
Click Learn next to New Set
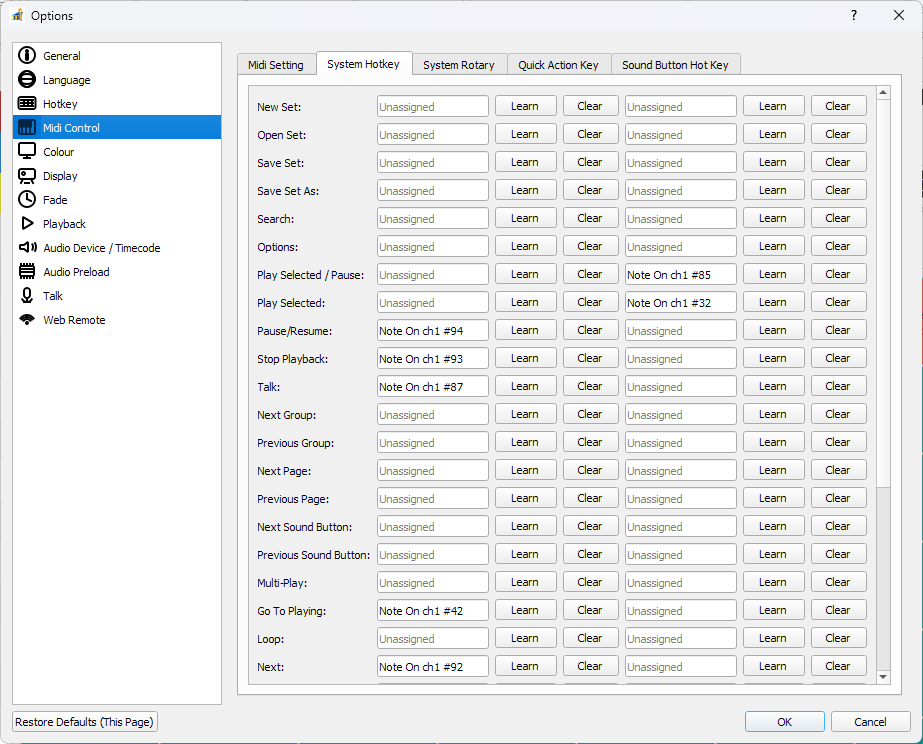525,105
